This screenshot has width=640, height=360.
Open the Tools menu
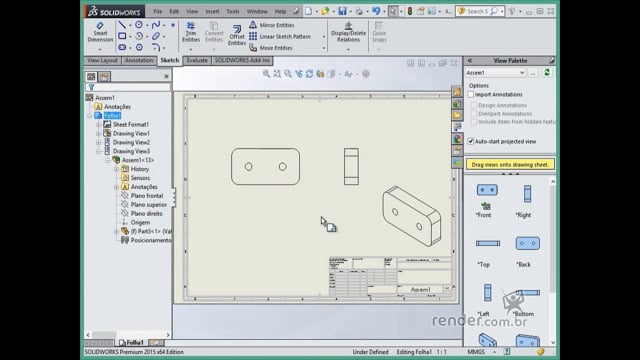point(233,11)
